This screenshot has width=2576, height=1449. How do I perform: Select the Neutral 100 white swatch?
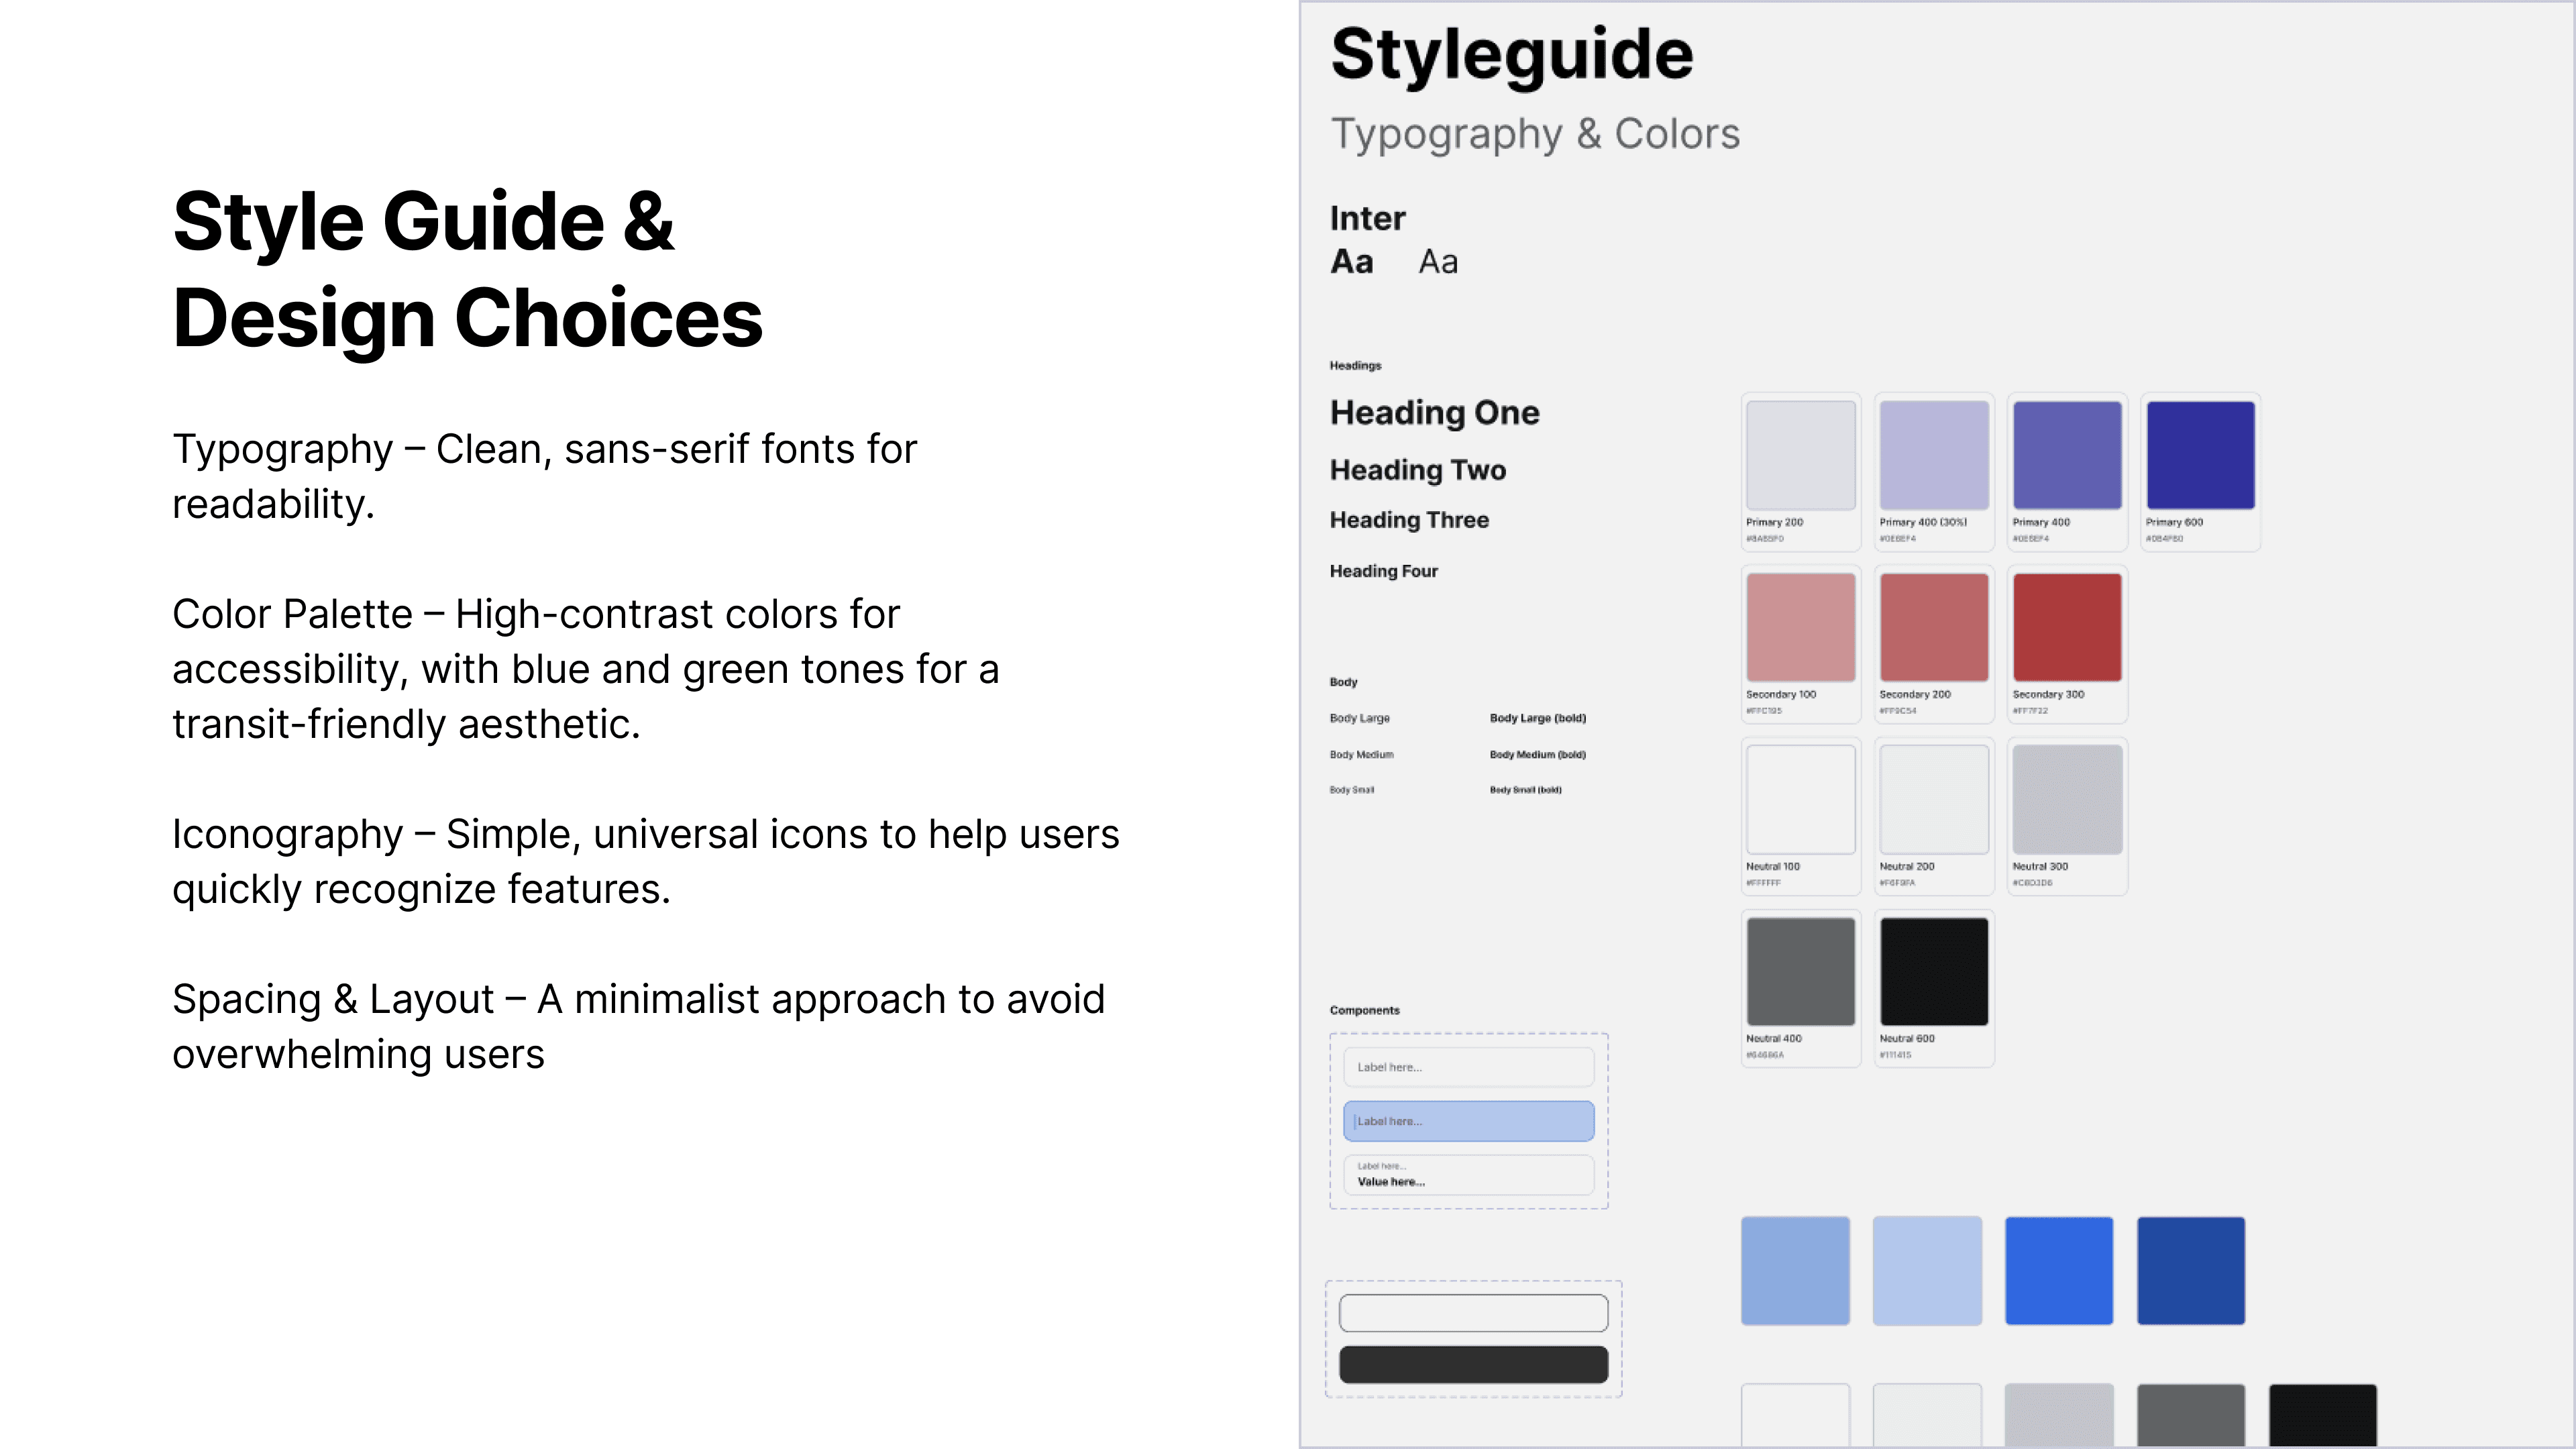point(1800,799)
